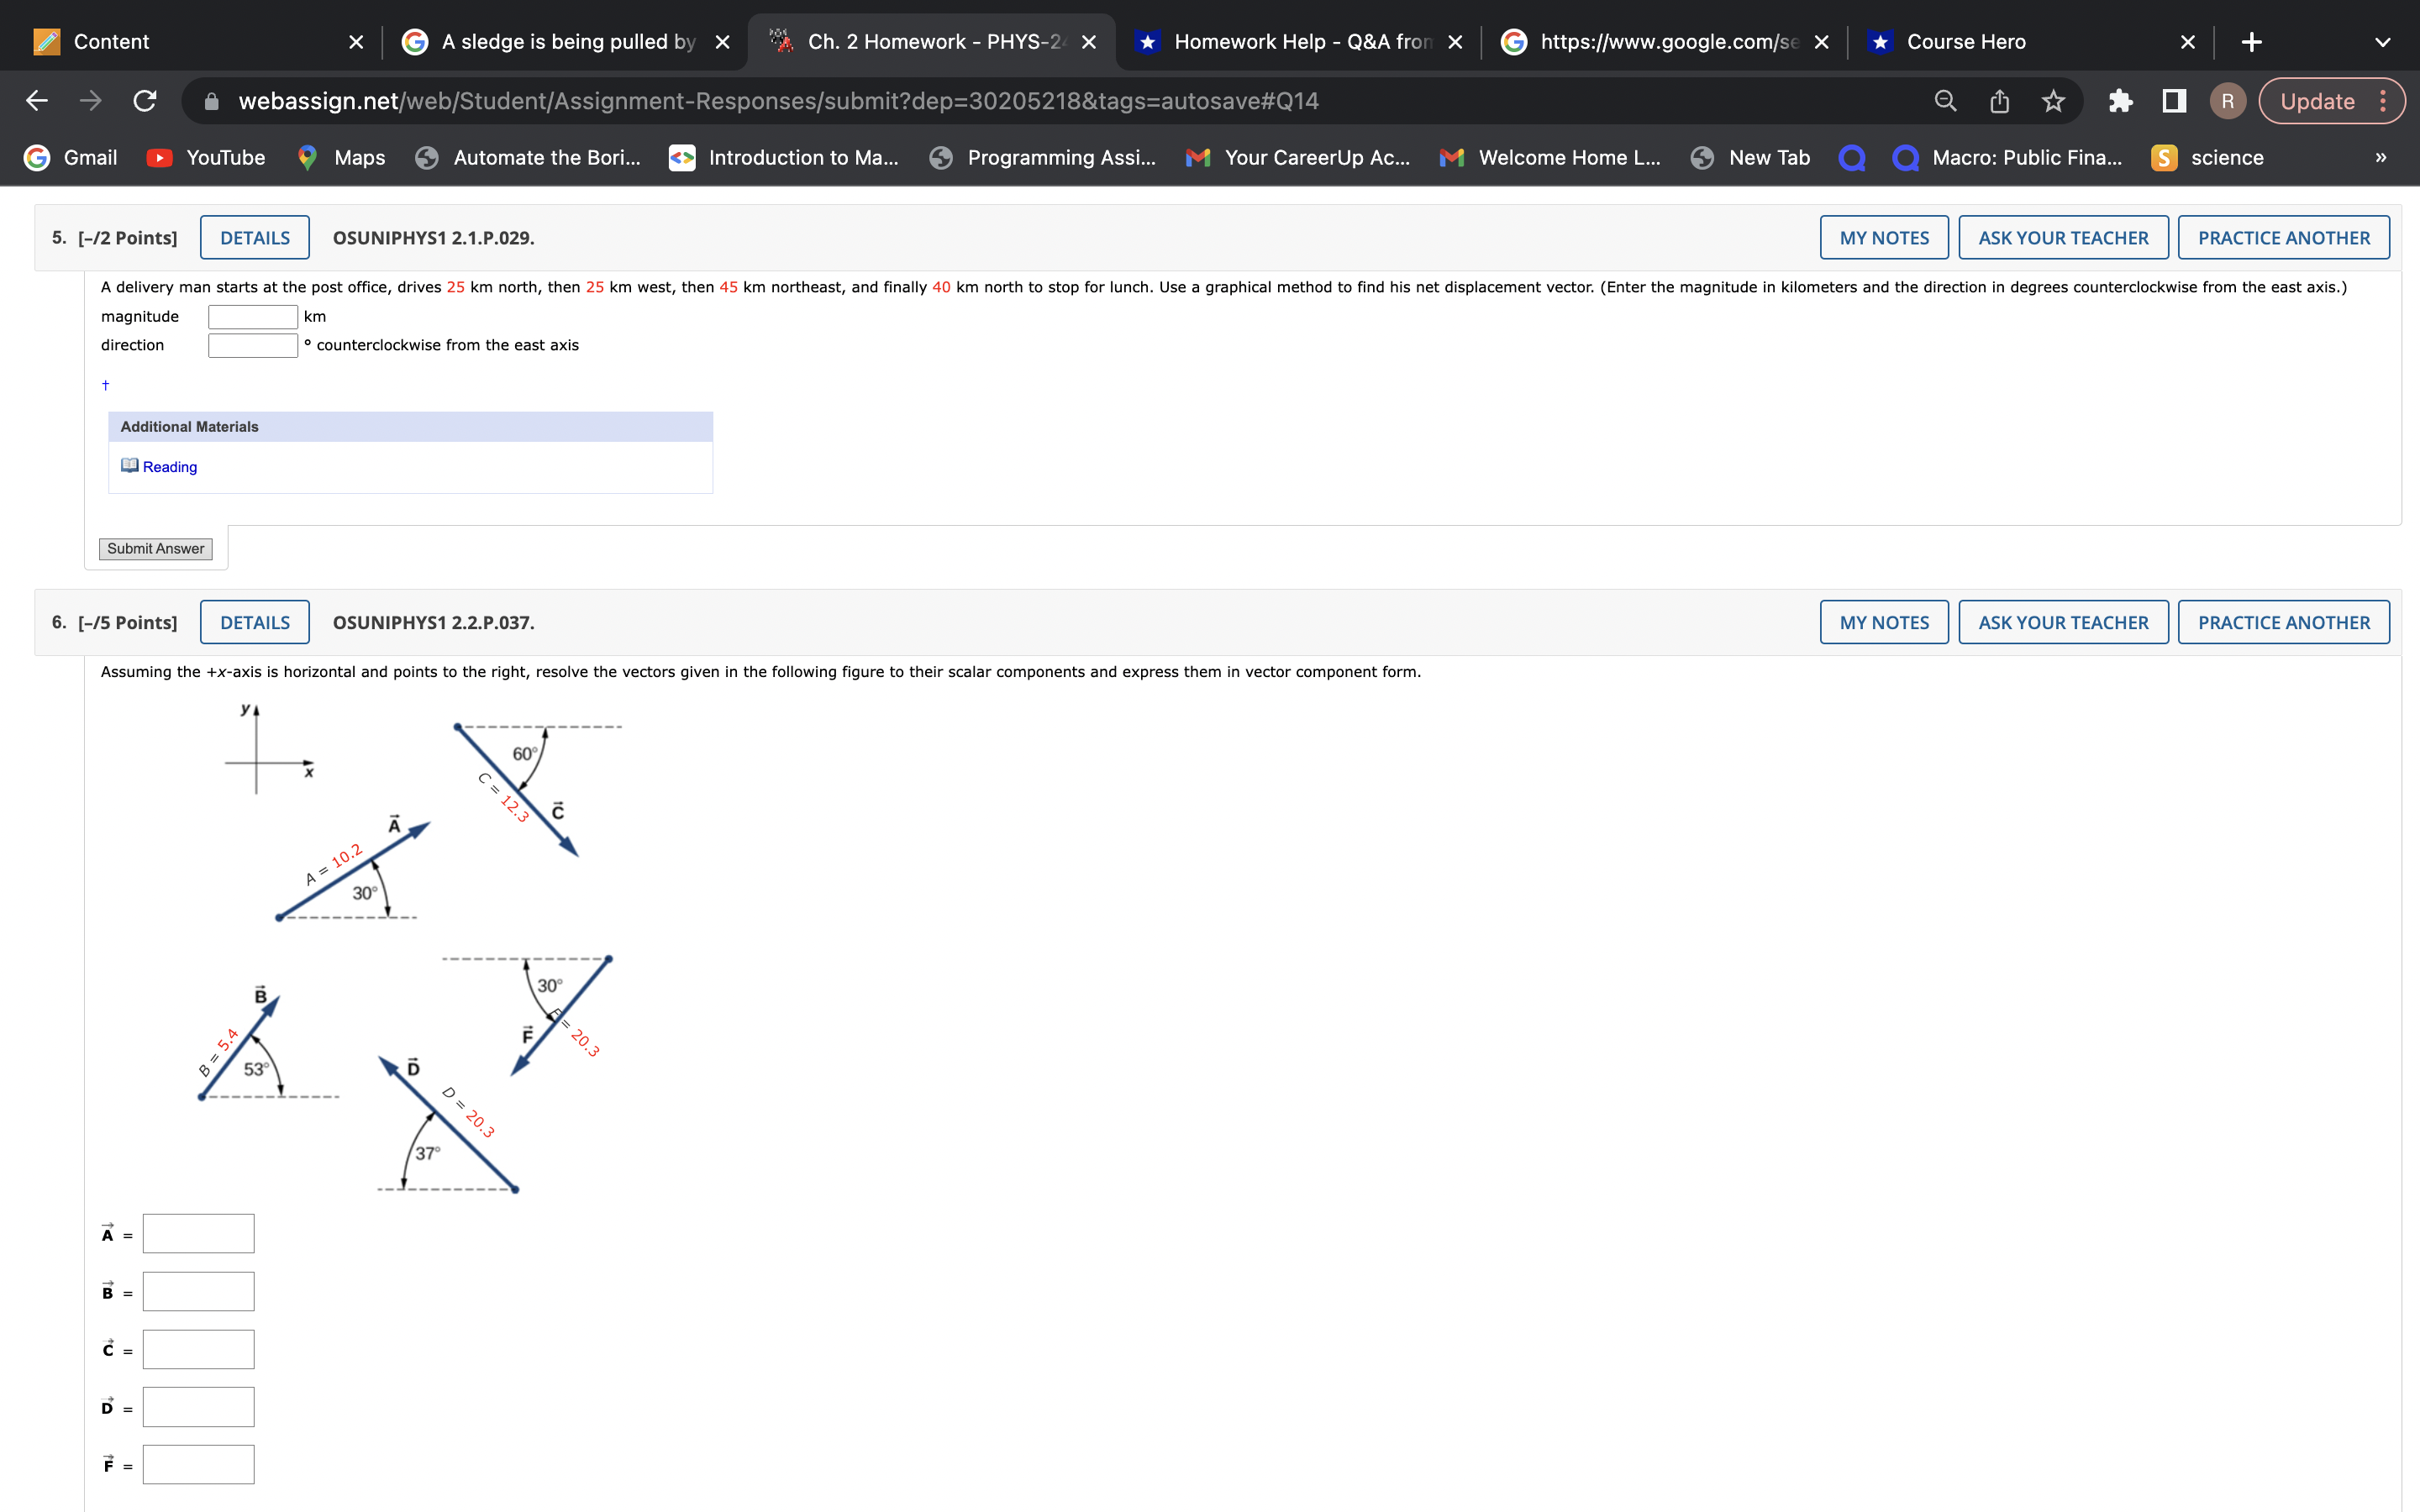Viewport: 2420px width, 1512px height.
Task: Click the browser back arrow
Action: pos(35,100)
